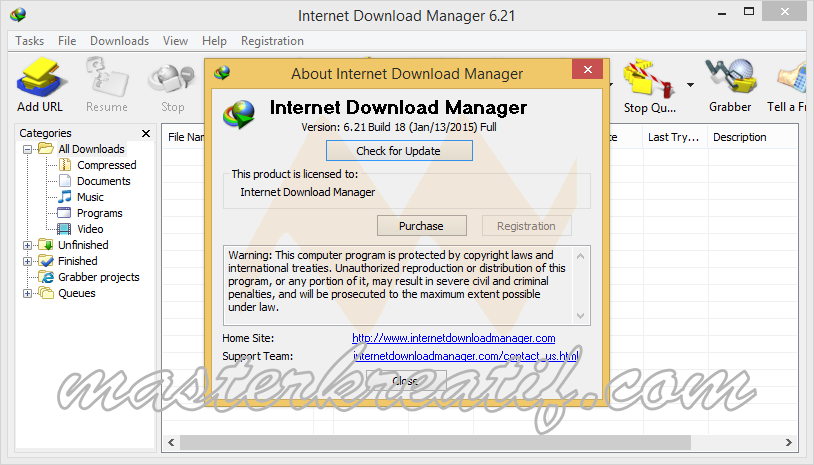Screen dimensions: 814x465
Task: Click the Purchase button
Action: (x=422, y=226)
